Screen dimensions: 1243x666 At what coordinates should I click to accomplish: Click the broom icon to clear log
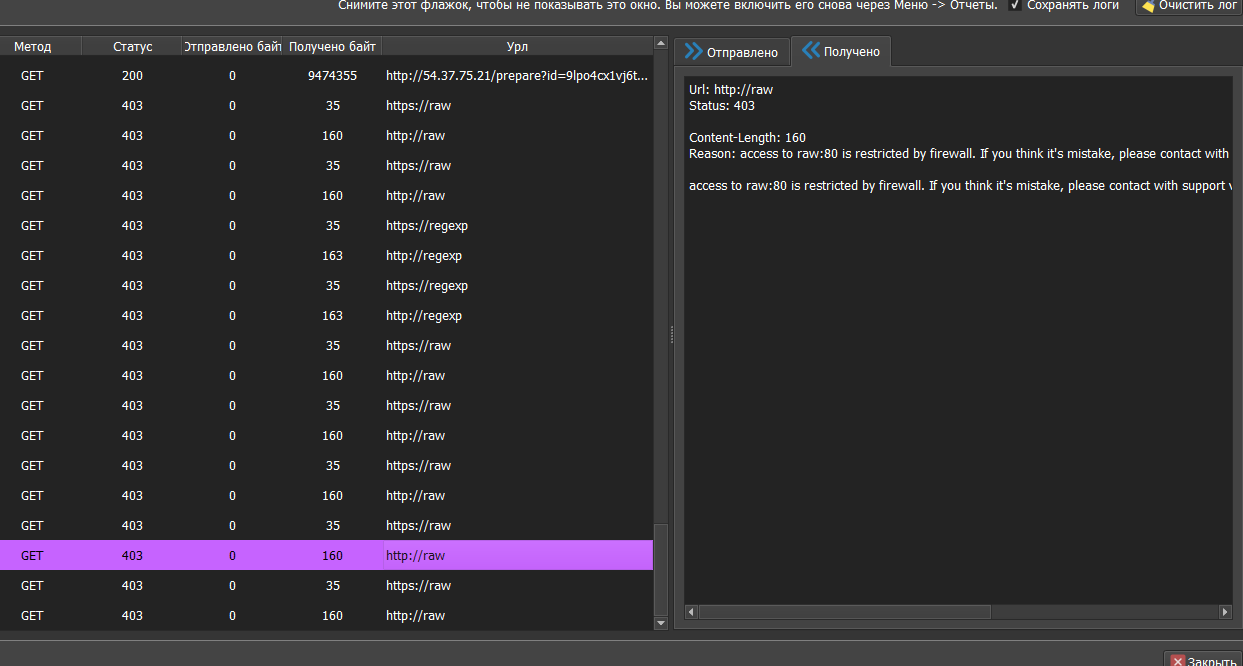1153,7
